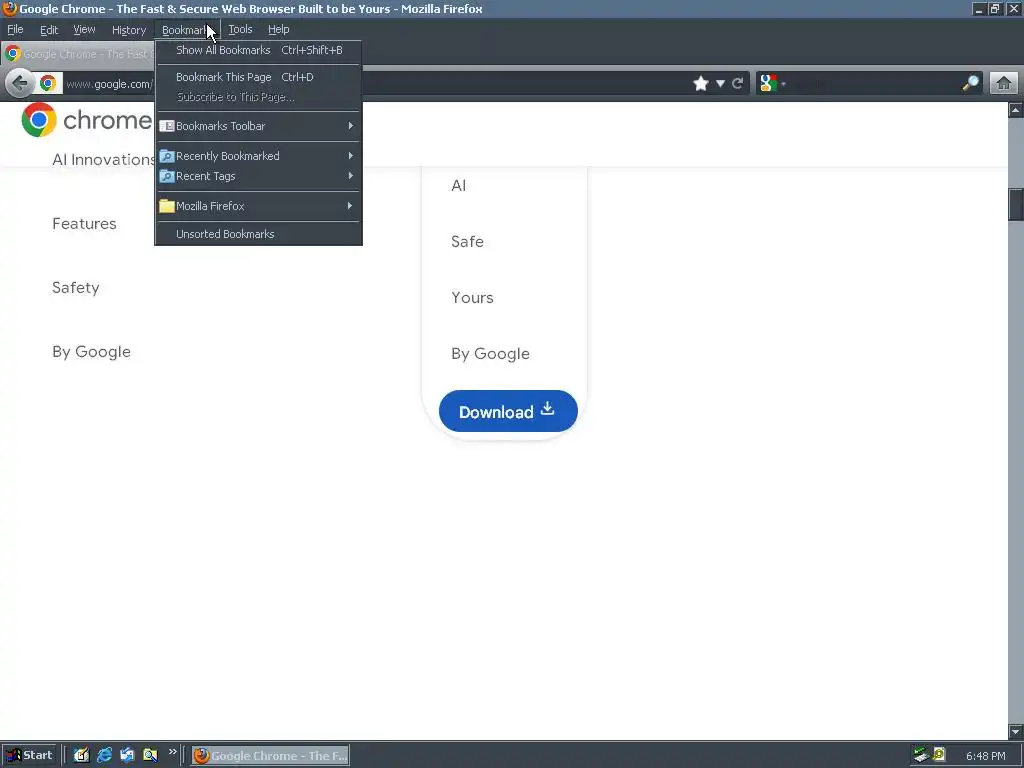Close the open Bookmarks menu header
The height and width of the screenshot is (768, 1024).
[187, 29]
